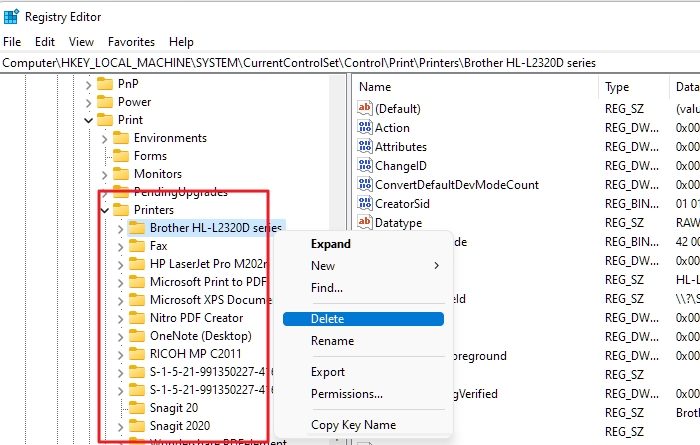Click the Action DWORD value icon

[365, 127]
